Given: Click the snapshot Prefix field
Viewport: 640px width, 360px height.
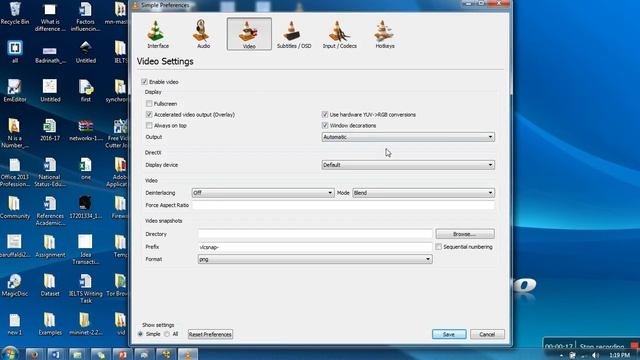Looking at the screenshot, I should 315,247.
